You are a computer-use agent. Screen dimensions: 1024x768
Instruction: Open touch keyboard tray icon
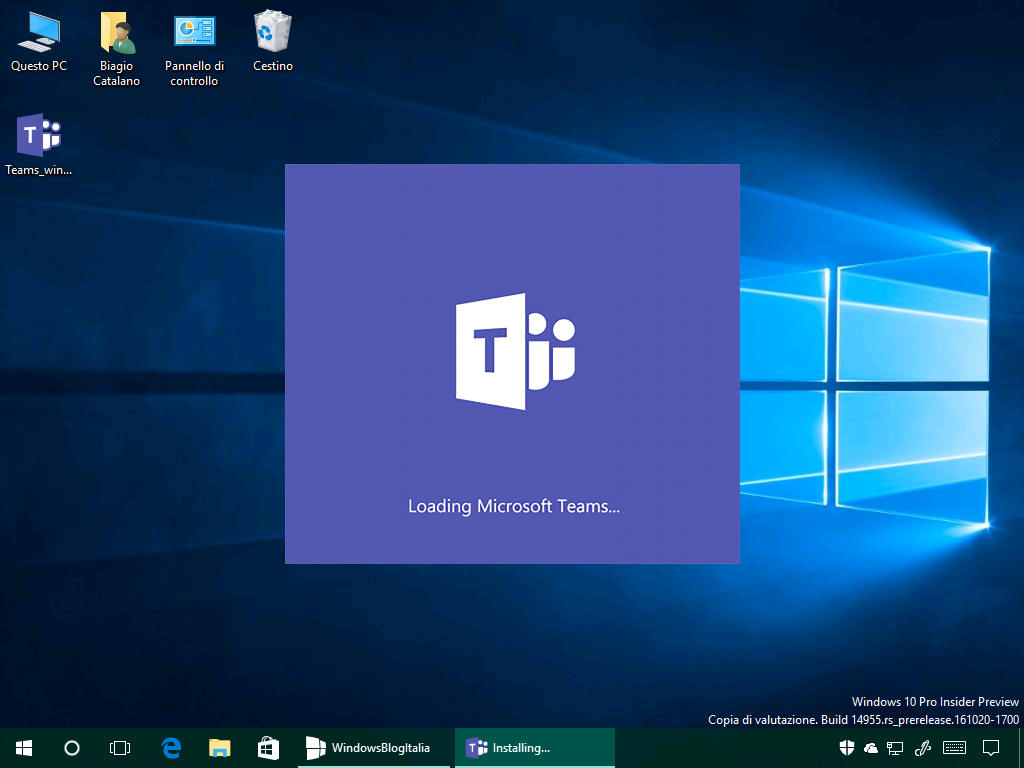coord(955,748)
